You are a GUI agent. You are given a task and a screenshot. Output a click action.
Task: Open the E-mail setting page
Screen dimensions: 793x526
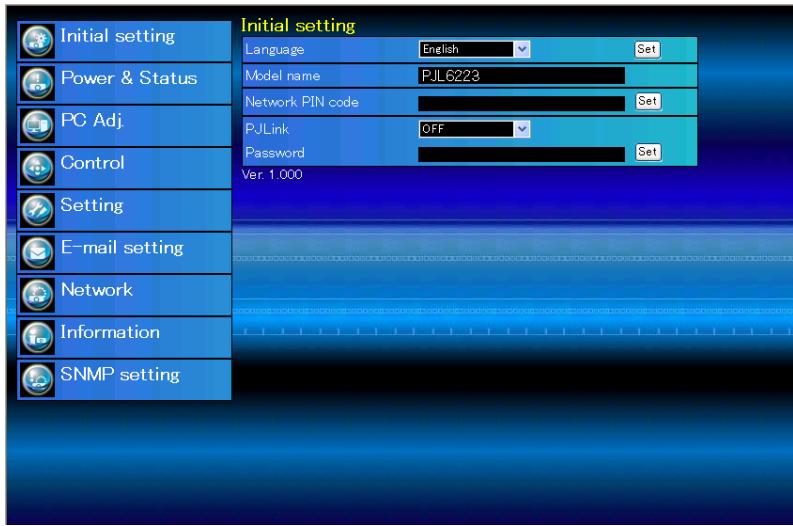[122, 248]
